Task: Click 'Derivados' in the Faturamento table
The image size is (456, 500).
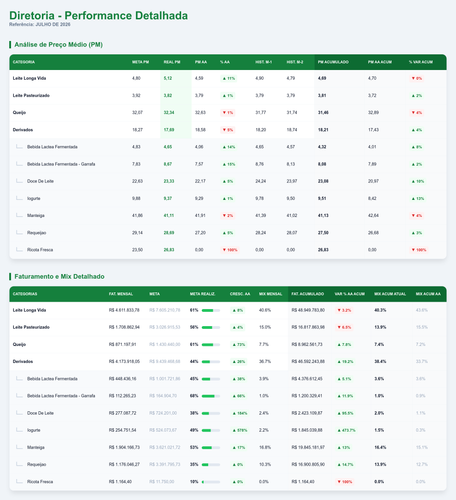Action: tap(23, 362)
